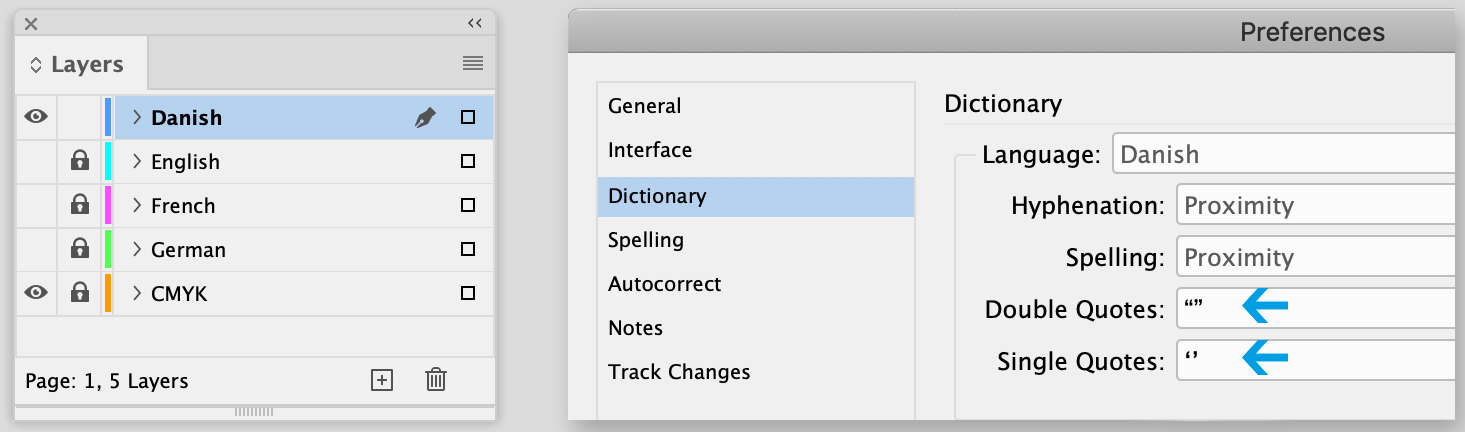
Task: Click the selection square on French layer
Action: [x=467, y=206]
